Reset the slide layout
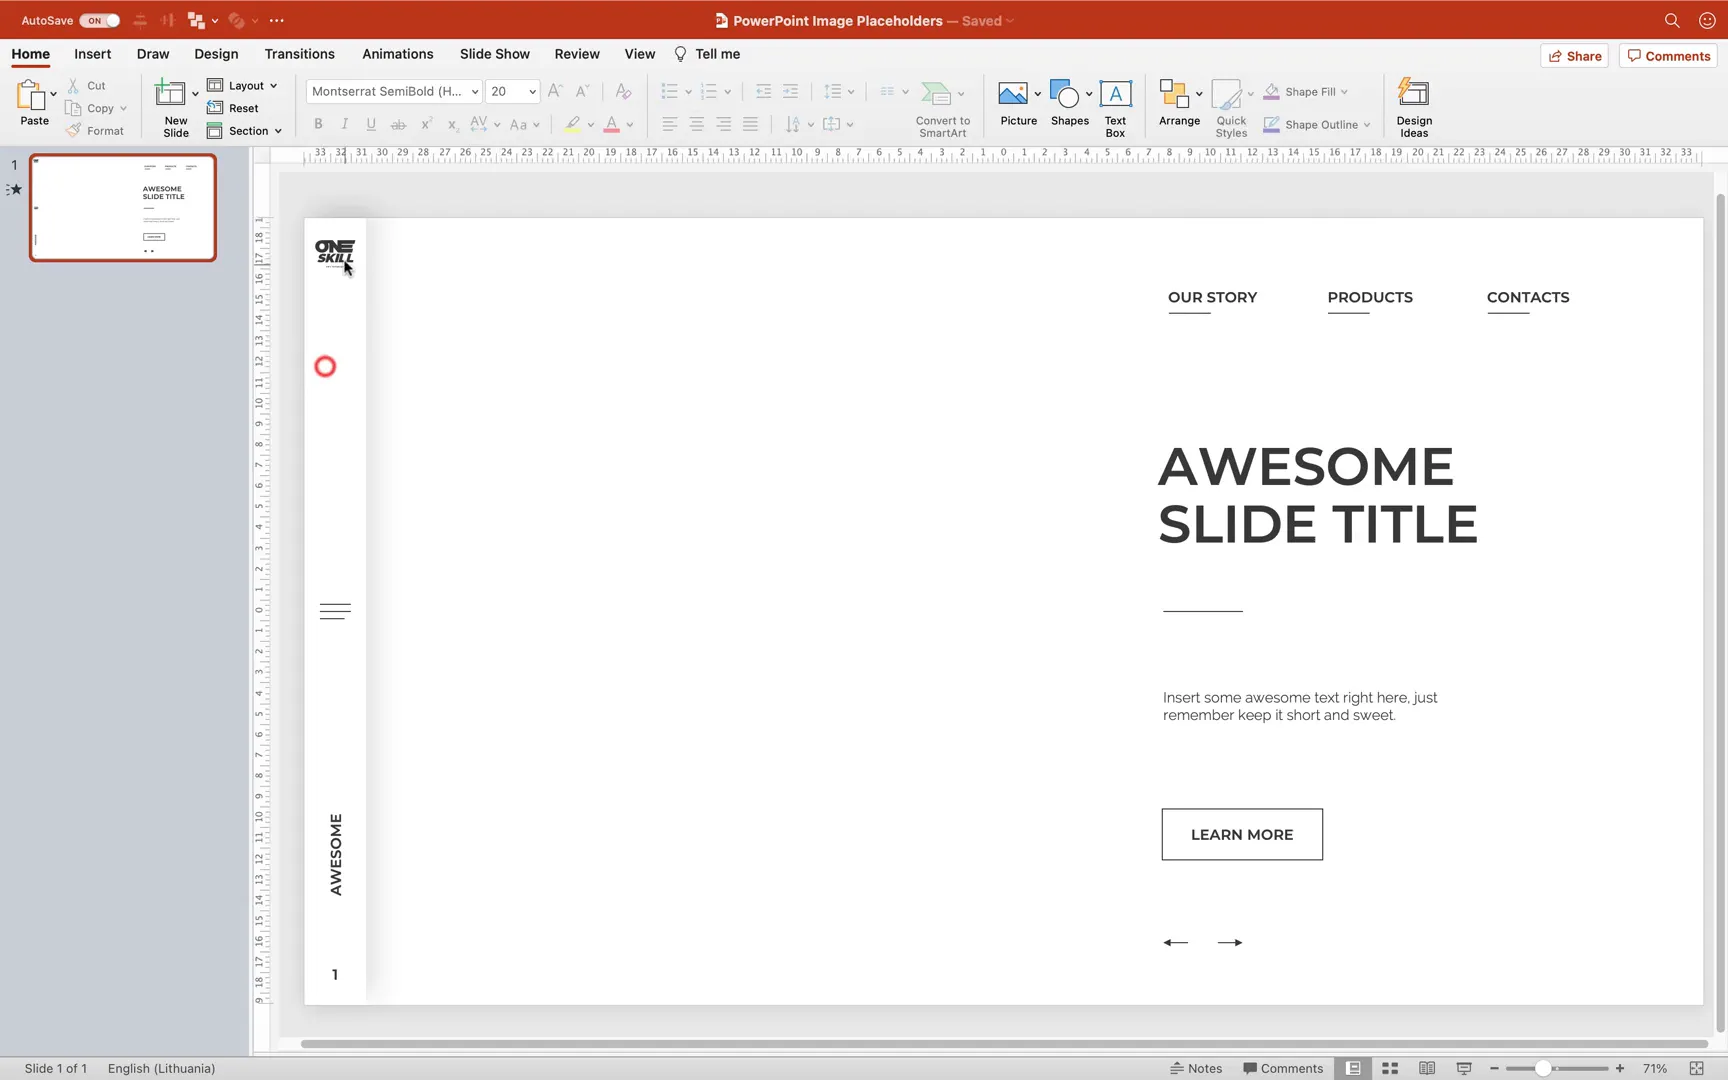The height and width of the screenshot is (1080, 1728). (x=233, y=108)
